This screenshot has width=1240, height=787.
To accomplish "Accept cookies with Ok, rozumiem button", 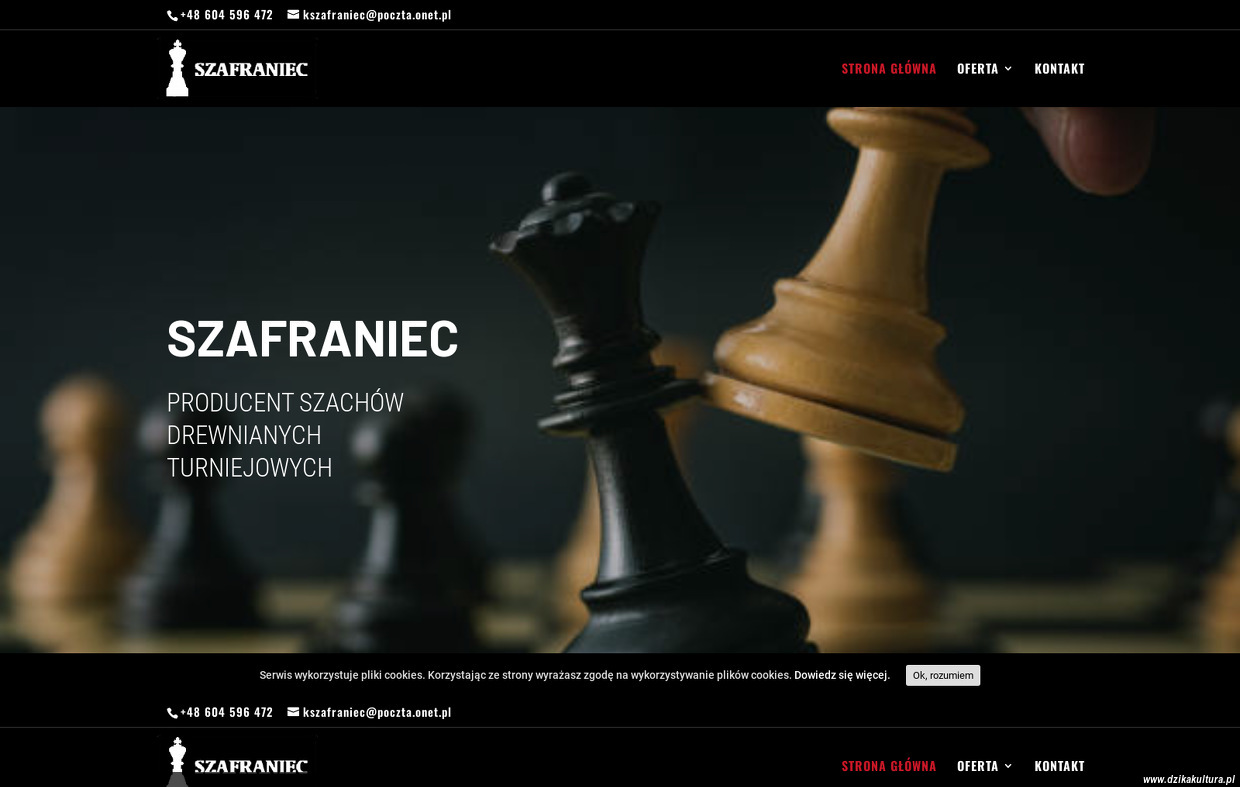I will (x=943, y=675).
